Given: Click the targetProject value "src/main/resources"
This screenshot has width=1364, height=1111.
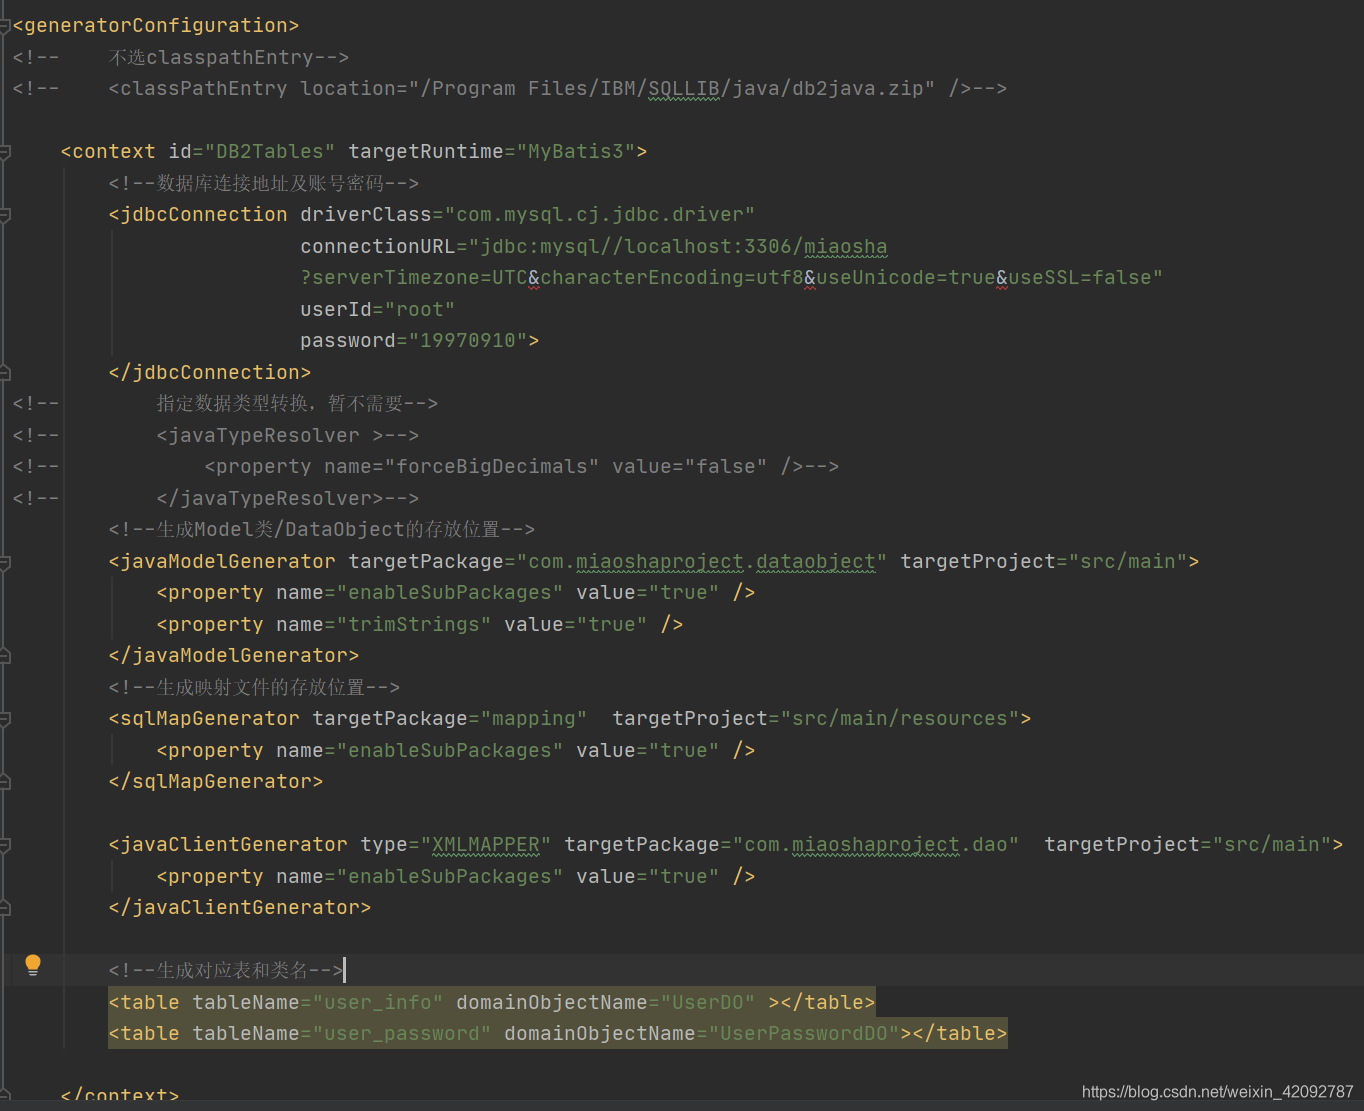Looking at the screenshot, I should pyautogui.click(x=900, y=719).
